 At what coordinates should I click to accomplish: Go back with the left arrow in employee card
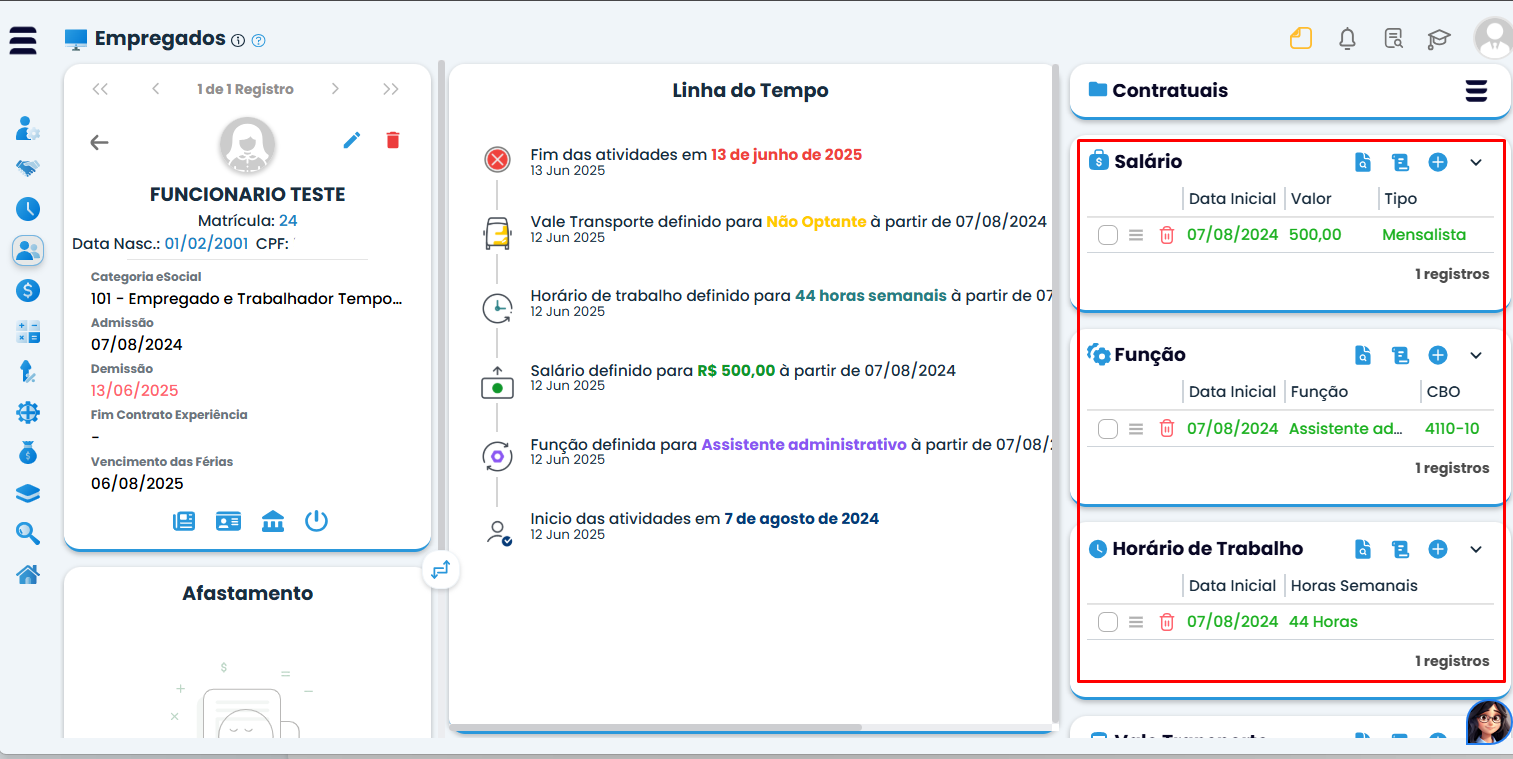tap(99, 142)
